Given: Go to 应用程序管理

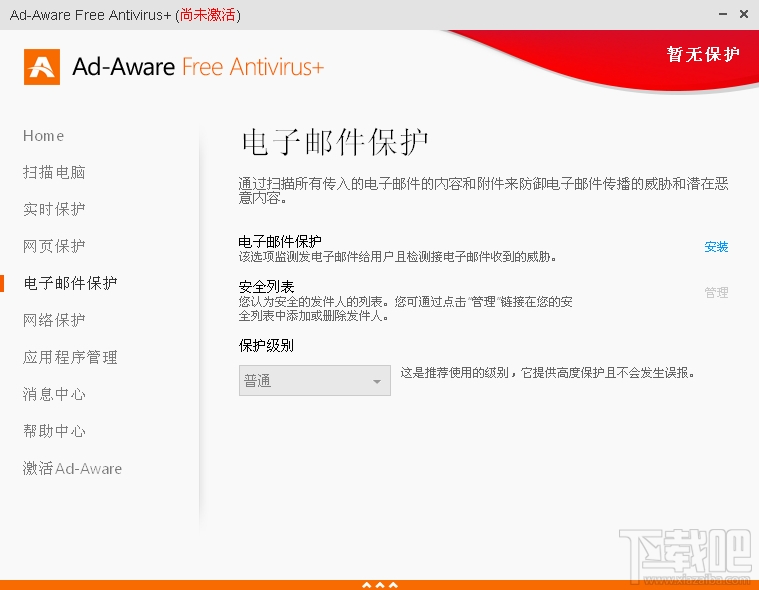Looking at the screenshot, I should pyautogui.click(x=70, y=357).
